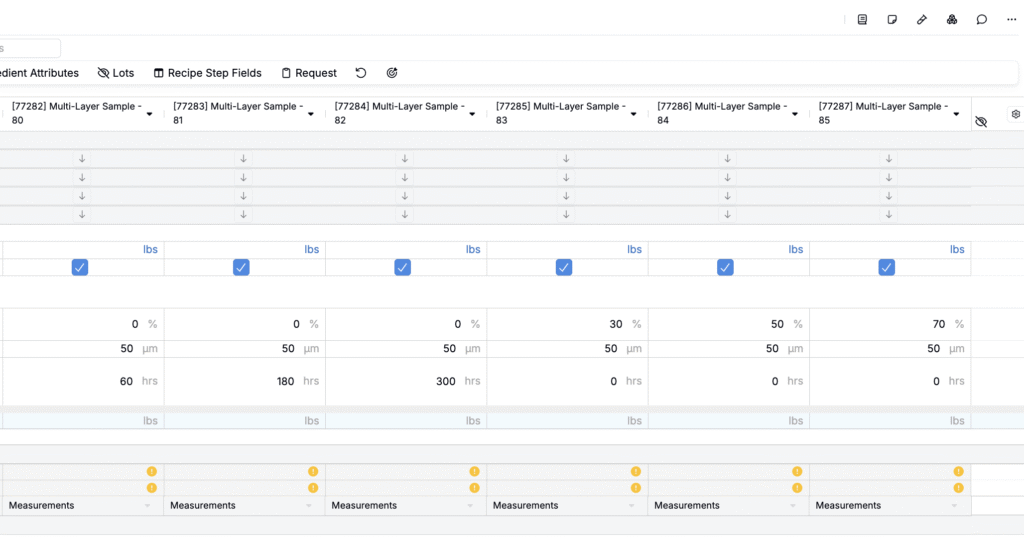The height and width of the screenshot is (548, 1024).
Task: Click the undo arrow in toolbar
Action: pyautogui.click(x=361, y=73)
